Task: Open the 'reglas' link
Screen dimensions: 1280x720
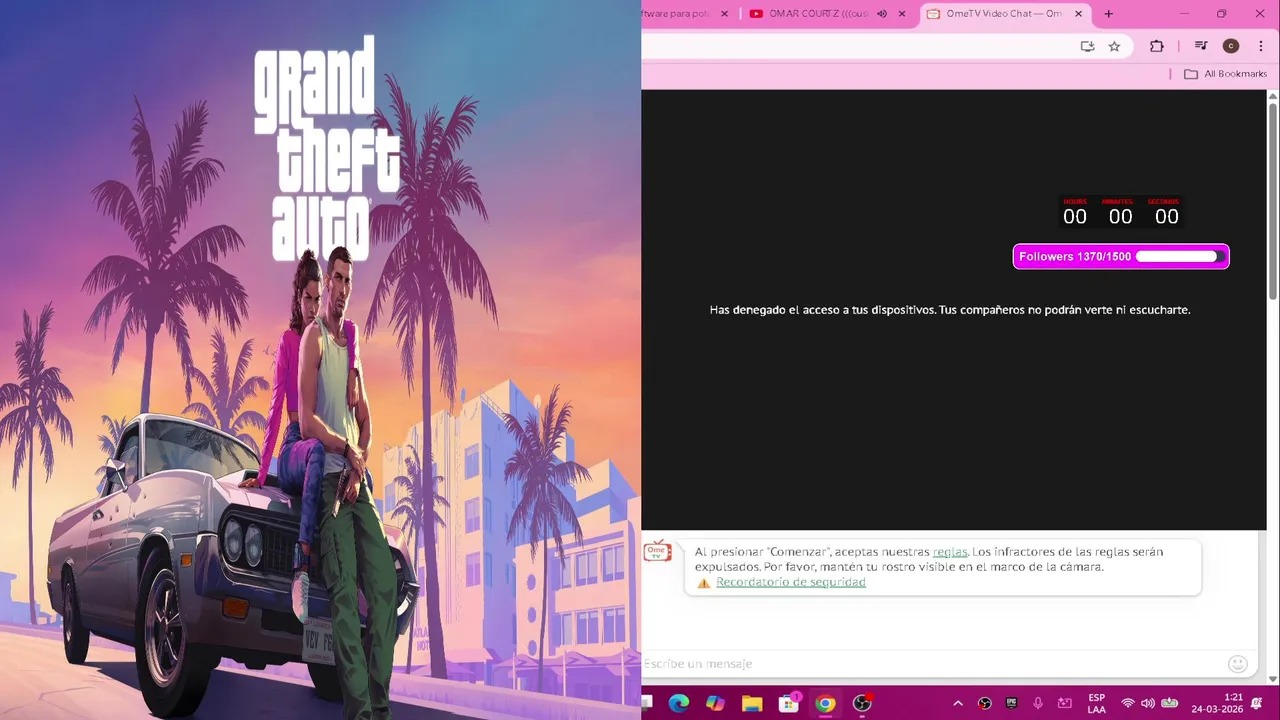Action: point(950,552)
